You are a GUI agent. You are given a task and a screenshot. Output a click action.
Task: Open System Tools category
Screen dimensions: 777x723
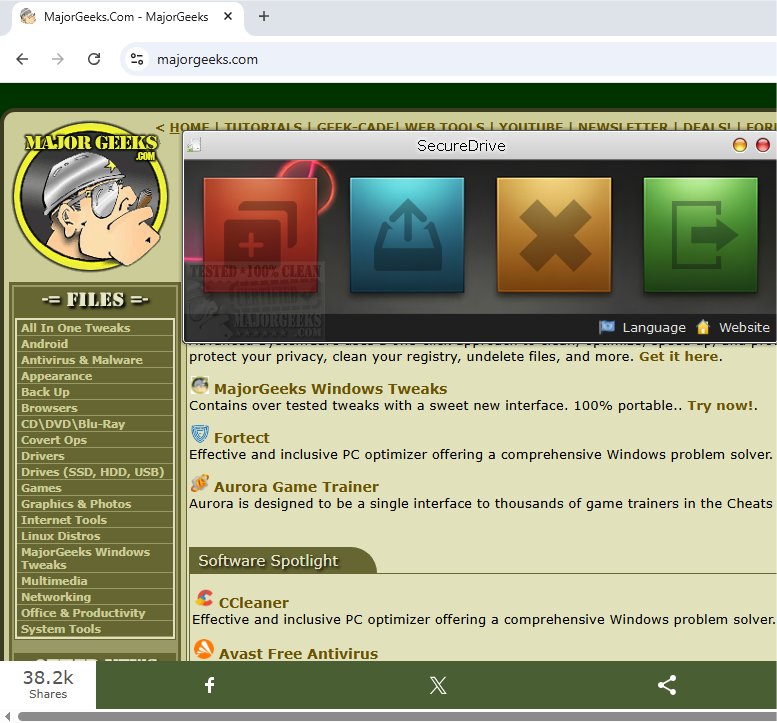(x=94, y=629)
